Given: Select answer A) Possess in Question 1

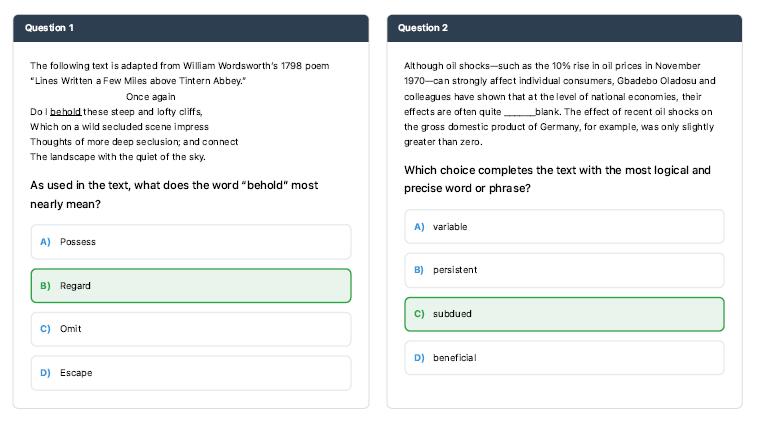Looking at the screenshot, I should click(191, 242).
